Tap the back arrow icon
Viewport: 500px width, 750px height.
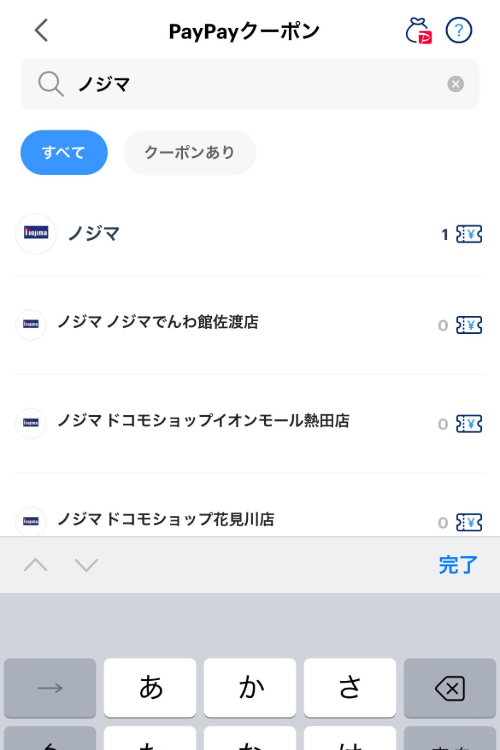tap(42, 30)
